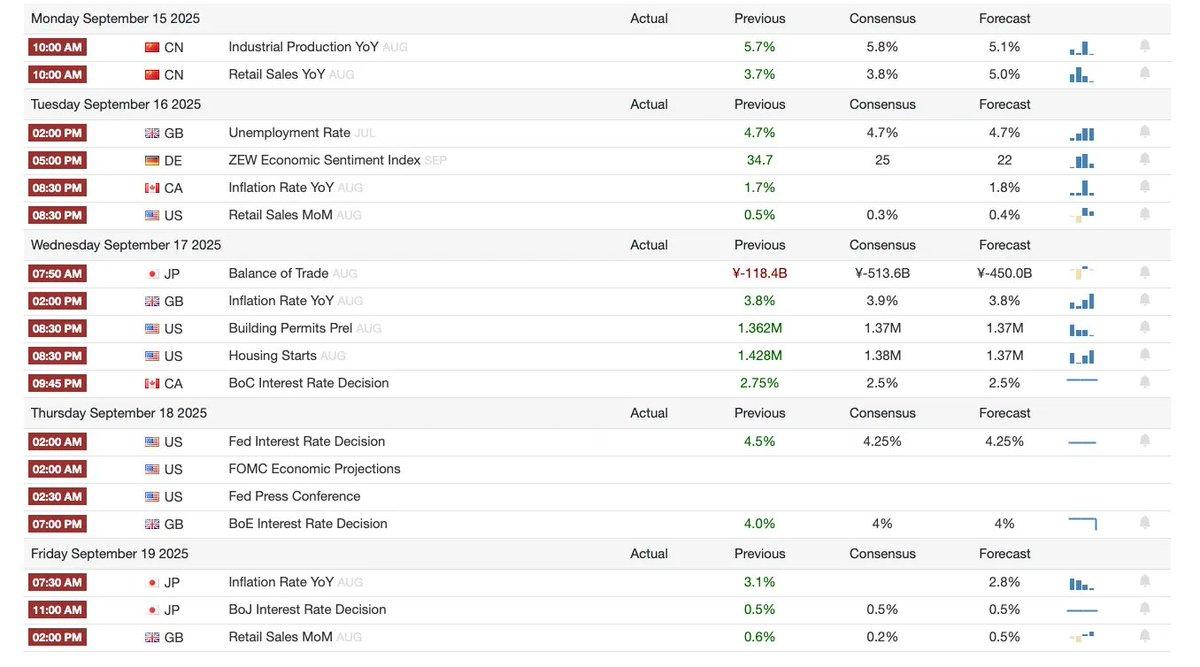Open mini chart for Japan Balance of Trade
Screen dimensions: 1200x667
click(x=1082, y=273)
